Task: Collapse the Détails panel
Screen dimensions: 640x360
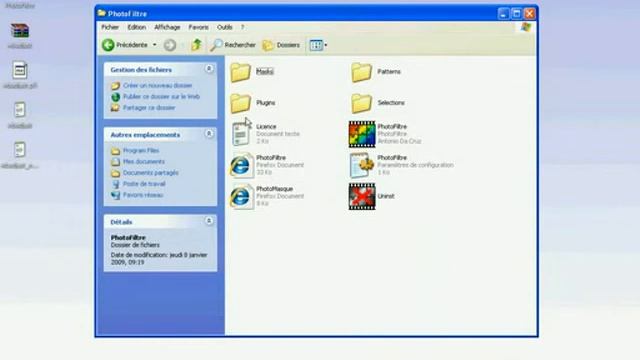Action: 209,221
